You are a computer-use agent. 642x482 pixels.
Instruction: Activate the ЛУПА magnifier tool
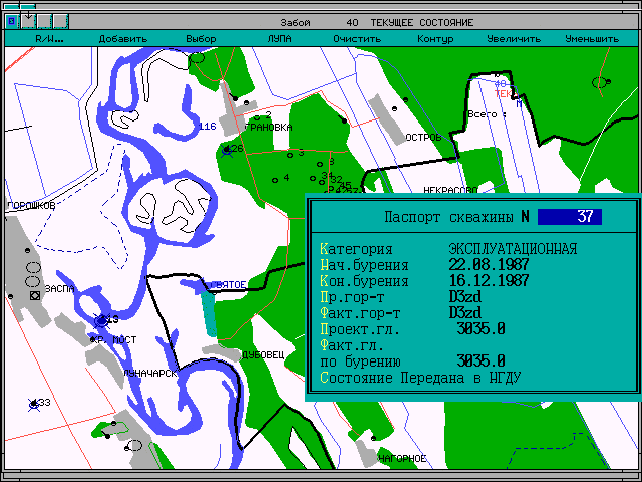(279, 39)
